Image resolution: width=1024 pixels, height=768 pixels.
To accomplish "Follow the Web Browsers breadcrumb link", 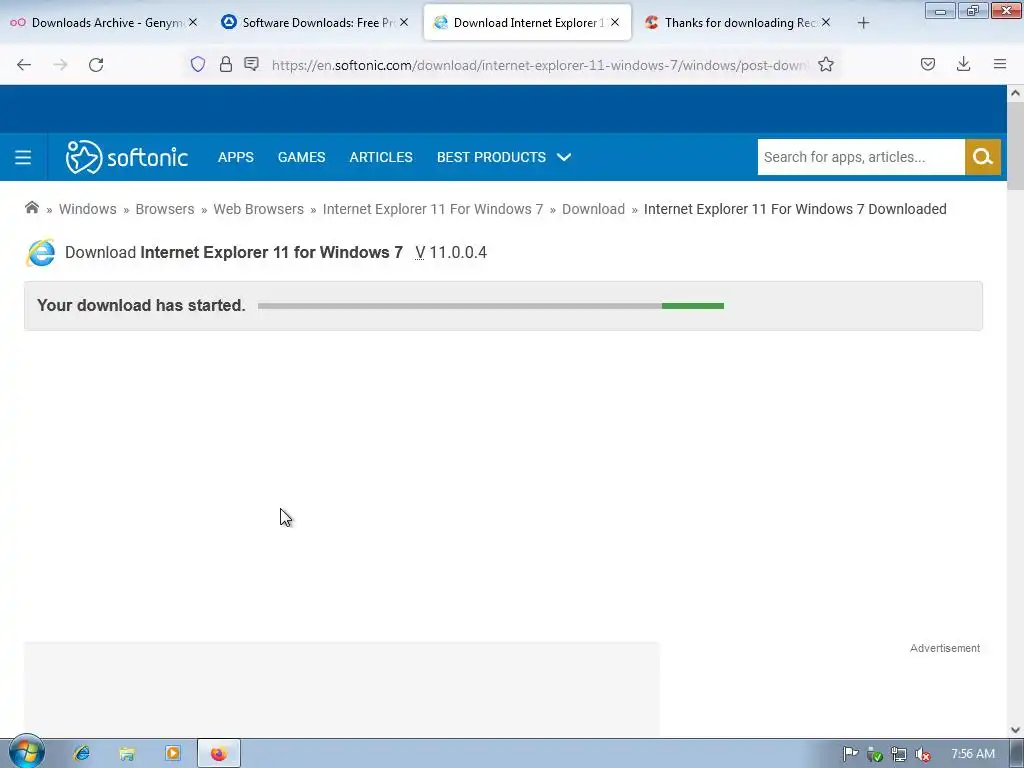I will (x=259, y=209).
